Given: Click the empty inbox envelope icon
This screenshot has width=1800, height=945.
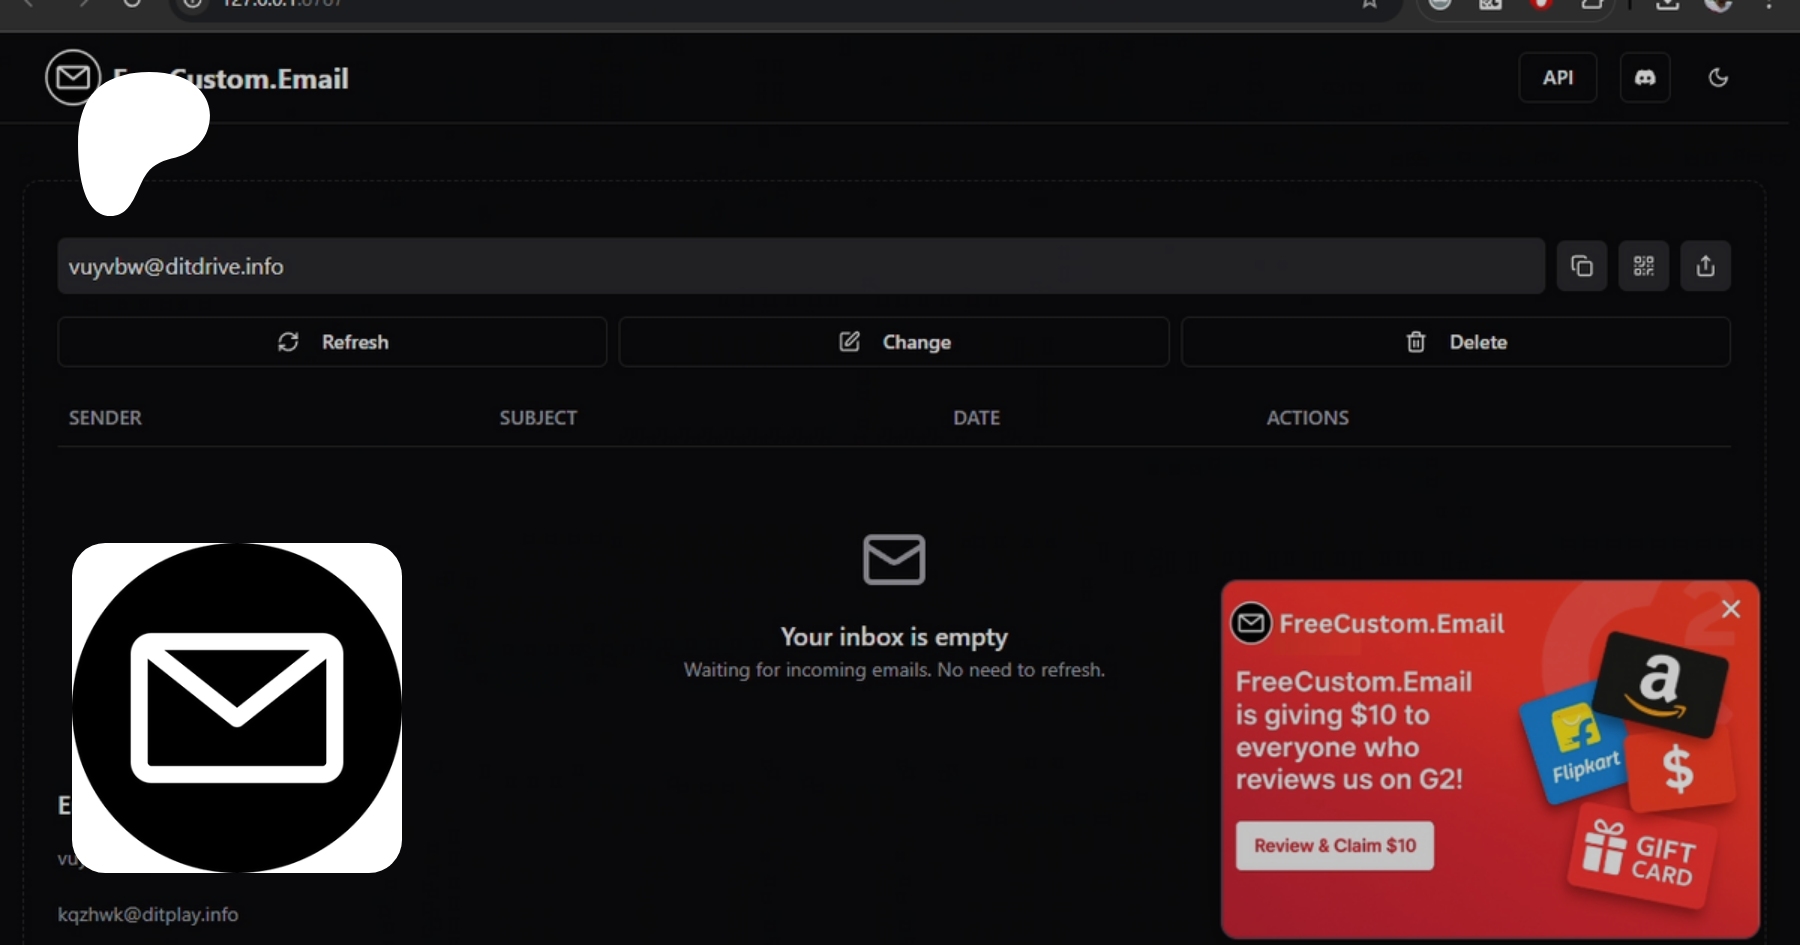Looking at the screenshot, I should coord(894,559).
